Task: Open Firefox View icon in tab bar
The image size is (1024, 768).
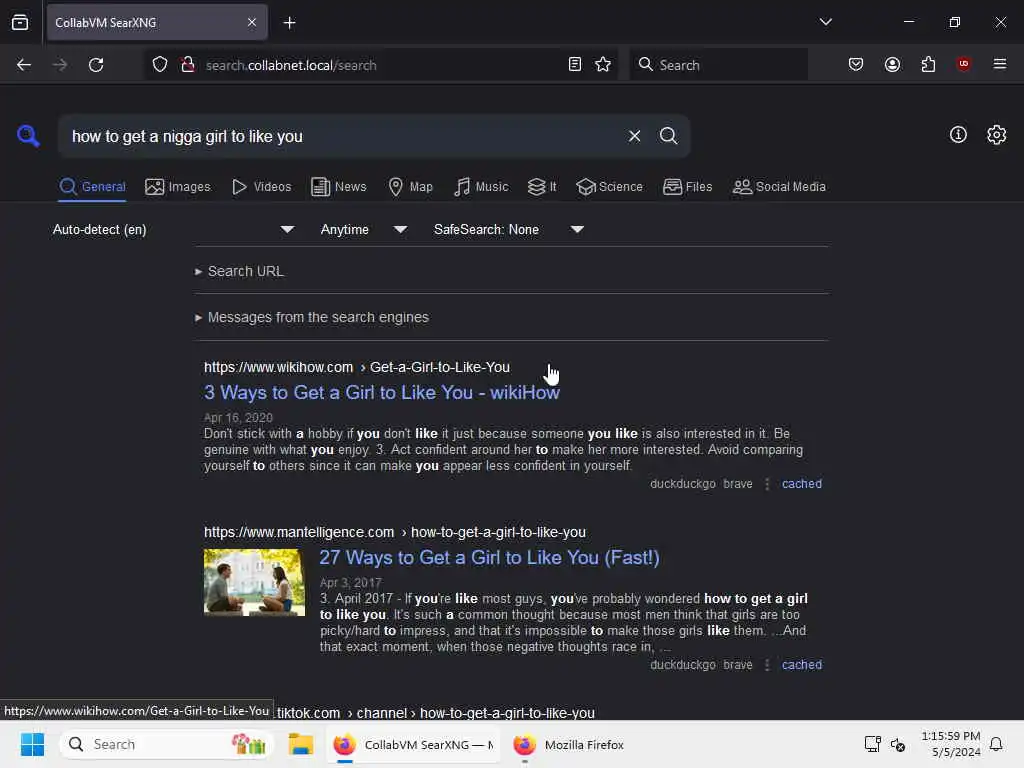Action: pos(20,23)
